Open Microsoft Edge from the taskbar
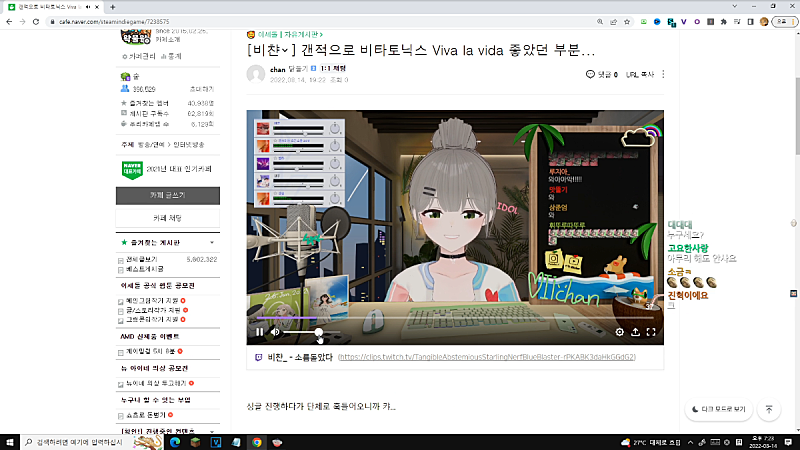 tap(175, 442)
